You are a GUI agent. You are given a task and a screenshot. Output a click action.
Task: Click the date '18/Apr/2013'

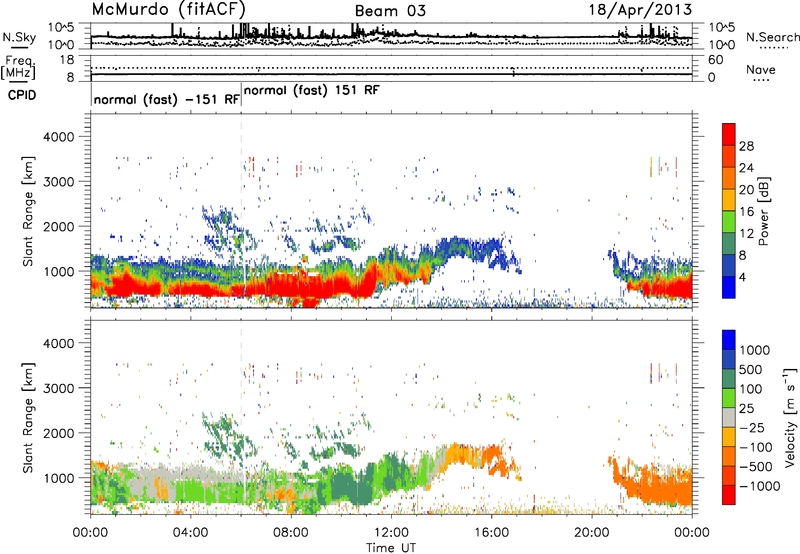[641, 10]
